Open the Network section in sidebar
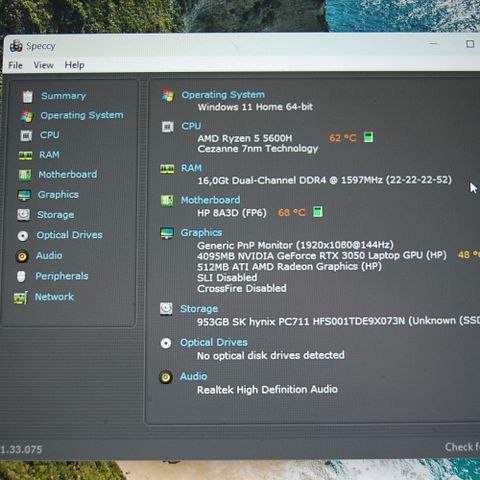The height and width of the screenshot is (480, 480). (54, 297)
